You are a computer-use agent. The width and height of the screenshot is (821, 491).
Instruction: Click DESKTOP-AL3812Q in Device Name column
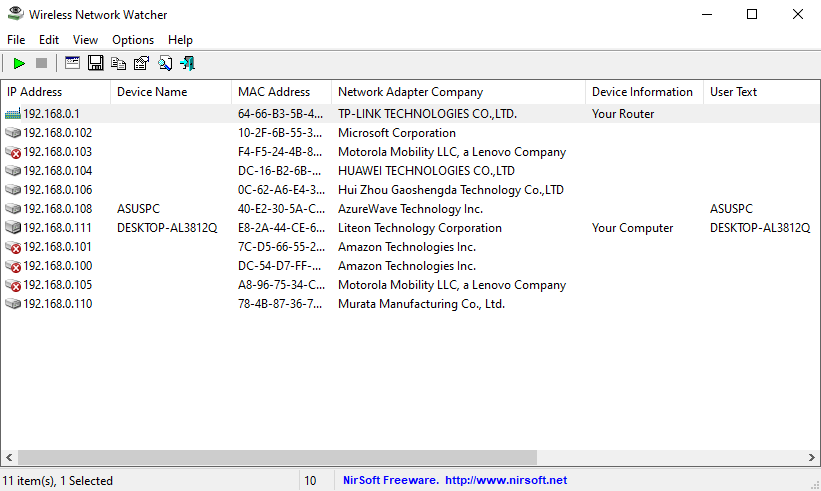pyautogui.click(x=167, y=228)
